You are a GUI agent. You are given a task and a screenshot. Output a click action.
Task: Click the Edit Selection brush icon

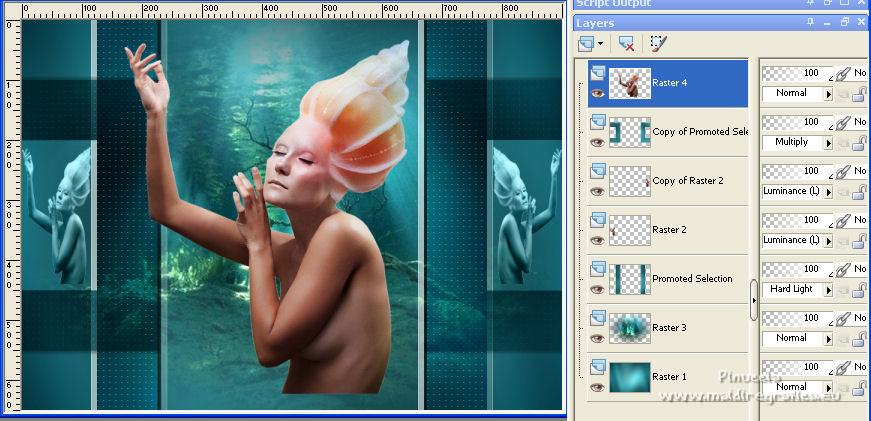659,44
